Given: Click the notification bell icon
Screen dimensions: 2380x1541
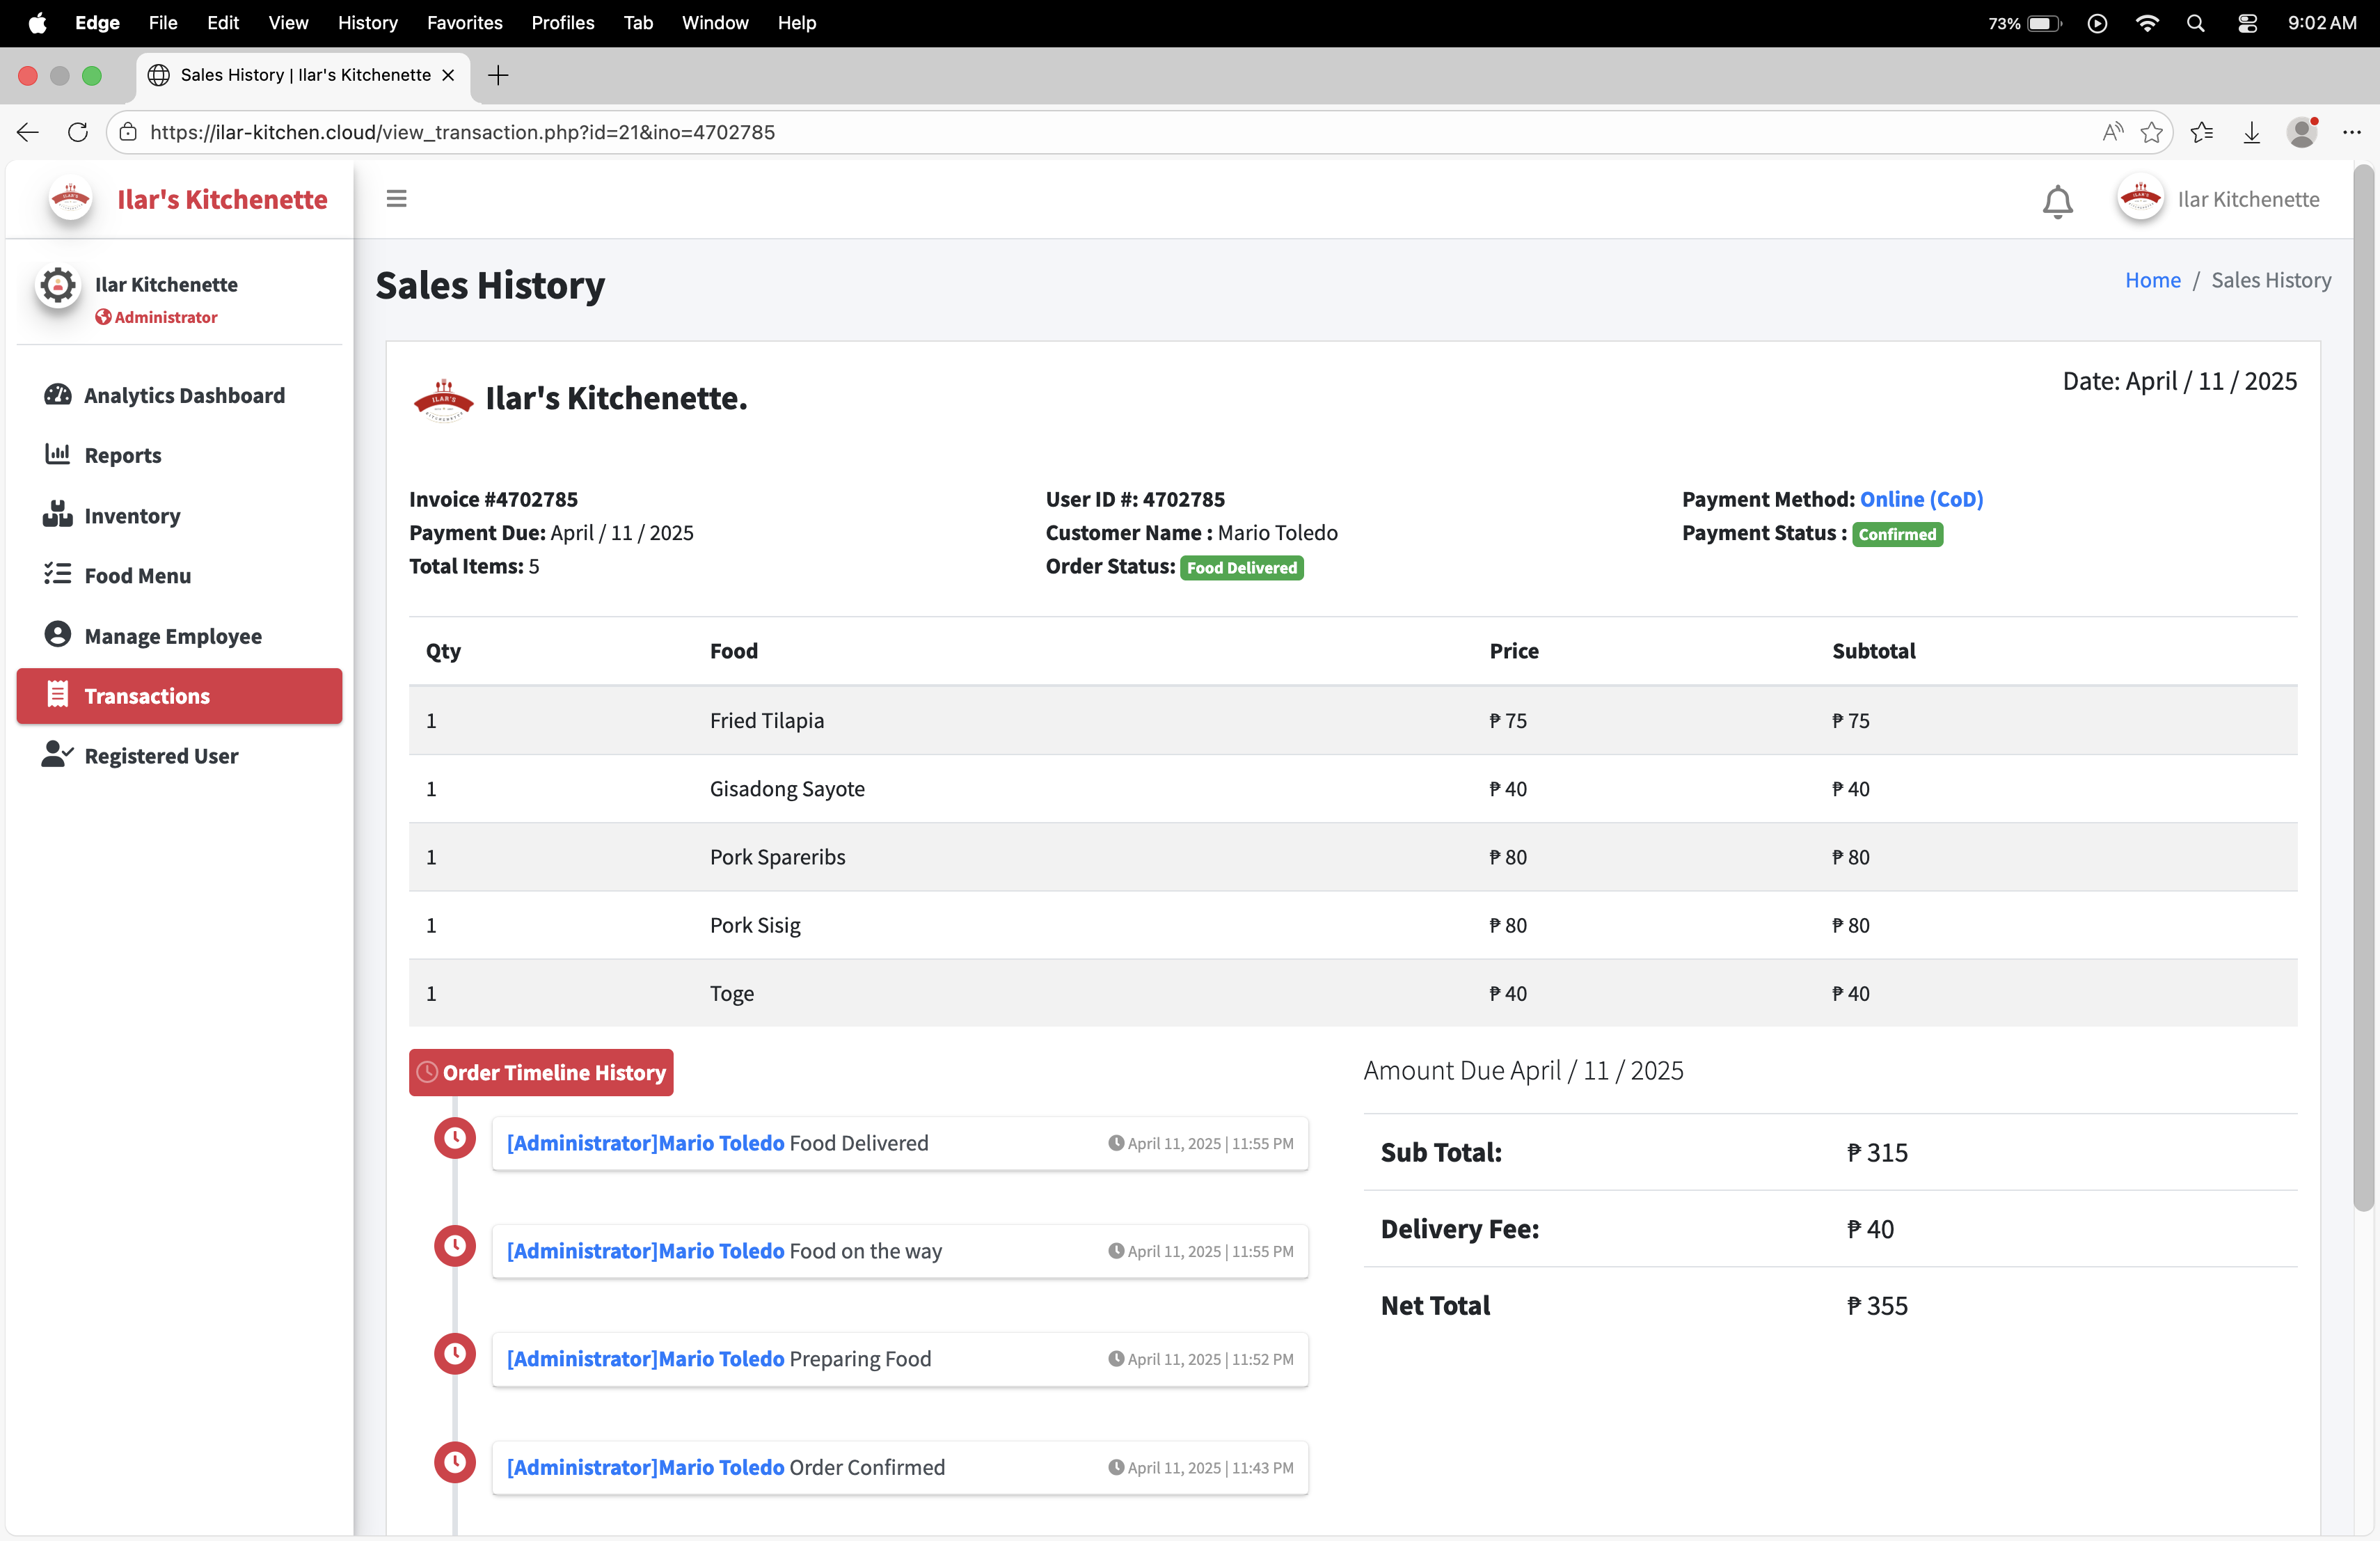Looking at the screenshot, I should [x=2057, y=201].
